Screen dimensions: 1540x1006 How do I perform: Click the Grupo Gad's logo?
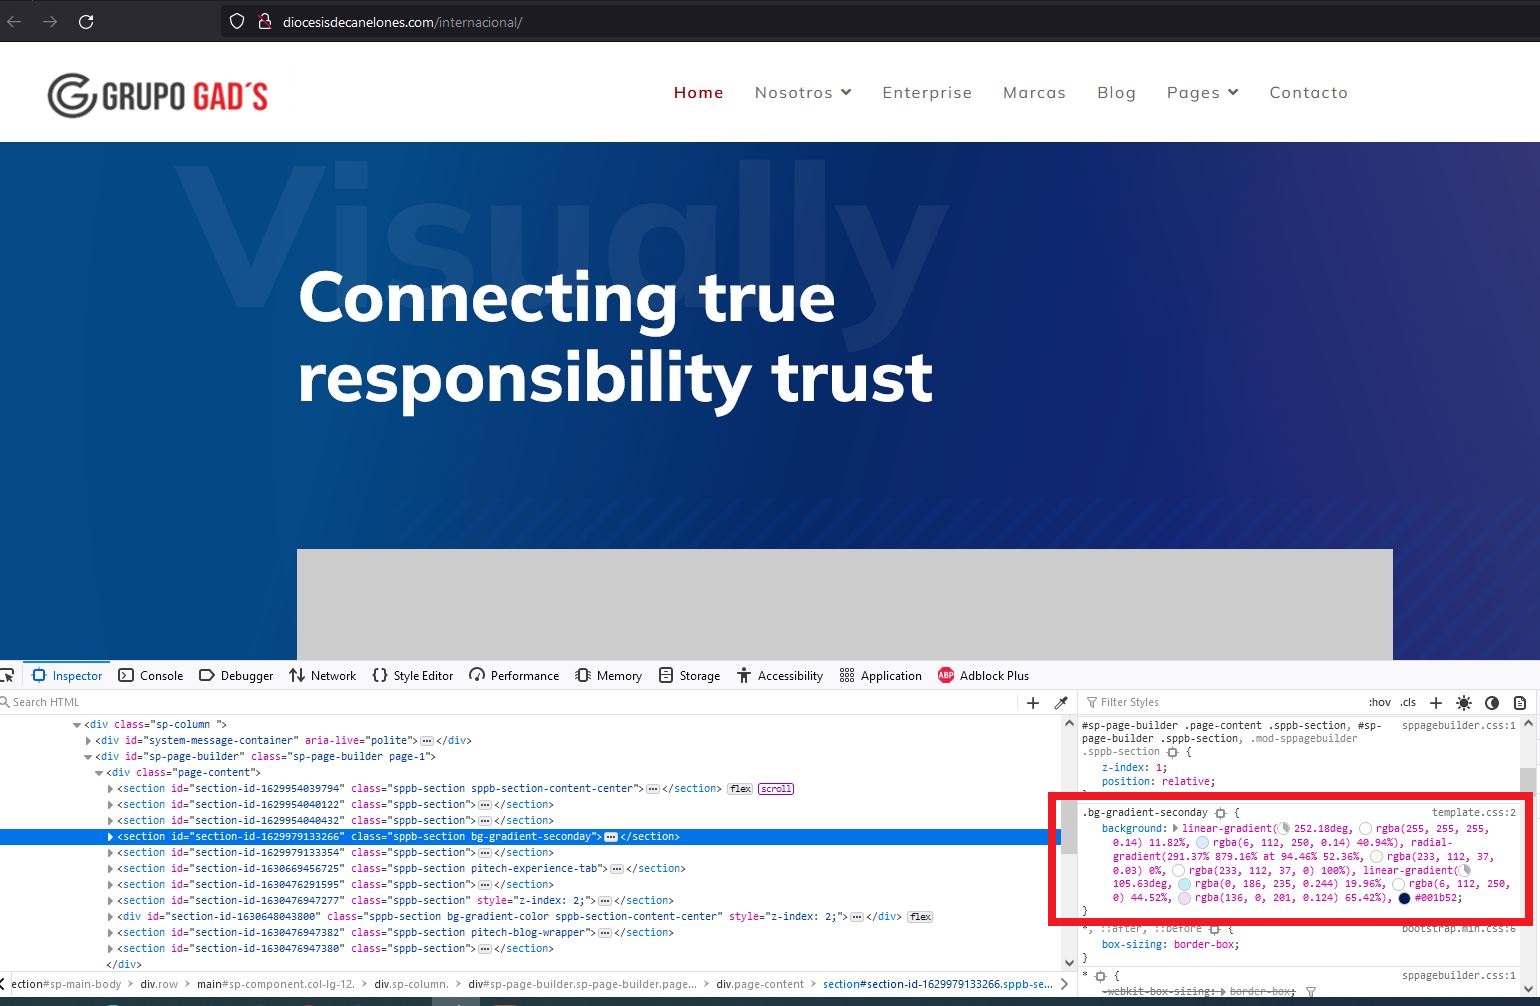tap(158, 95)
